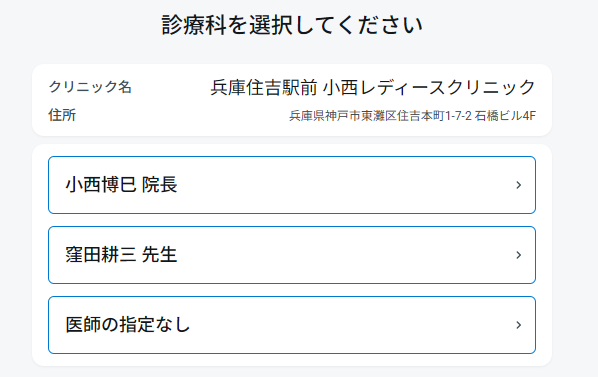598x377 pixels.
Task: Click empty middle area of 医師の指定なし row
Action: pos(351,325)
